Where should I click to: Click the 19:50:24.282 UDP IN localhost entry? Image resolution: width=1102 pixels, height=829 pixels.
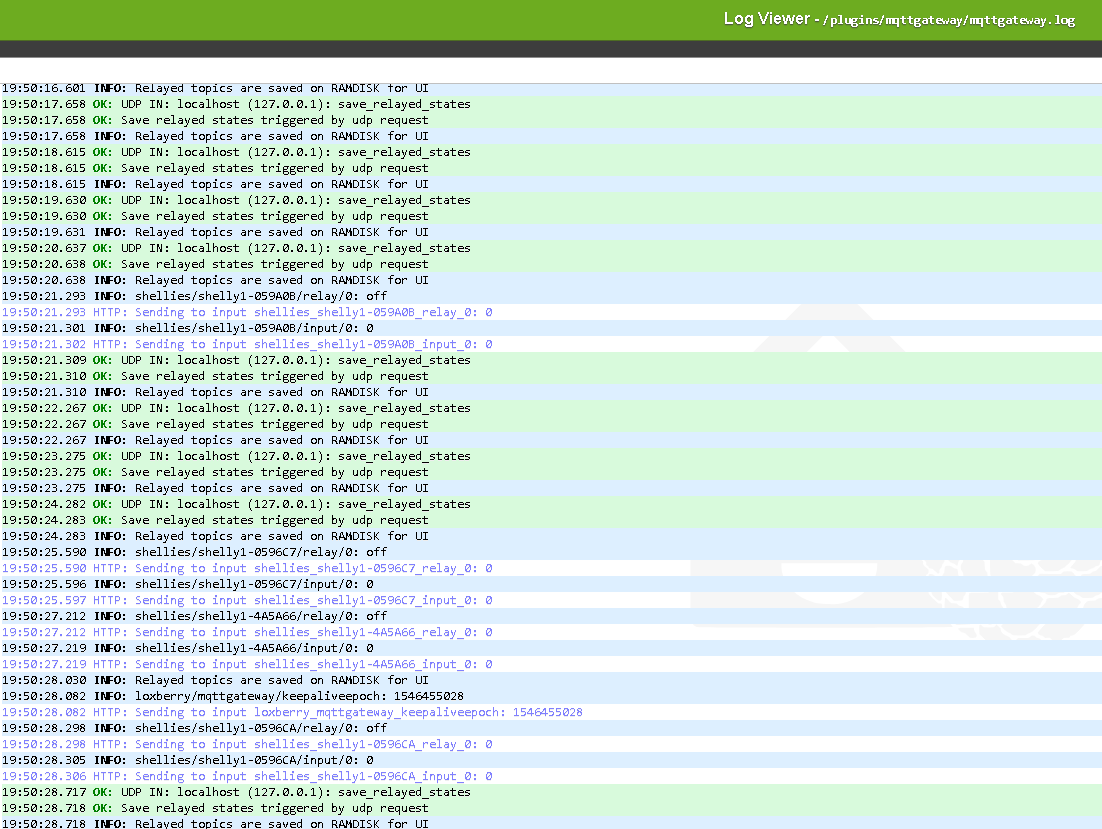tap(280, 504)
